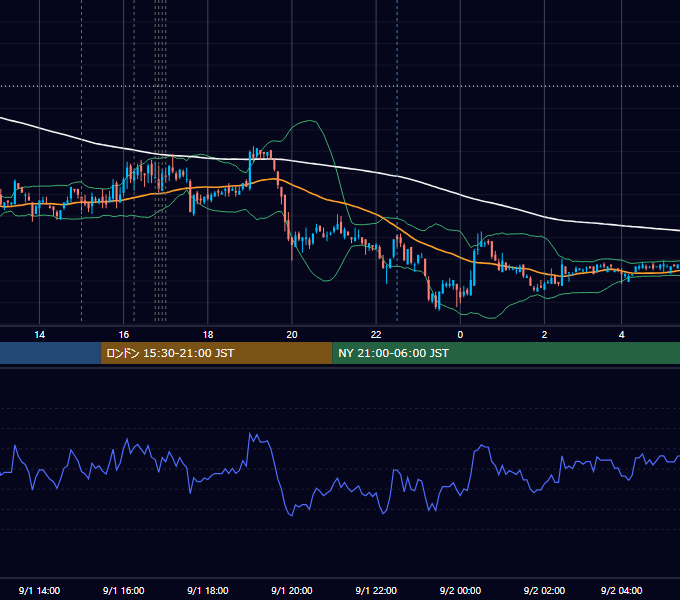Click the hour label 22 on price chart axis

tap(376, 335)
